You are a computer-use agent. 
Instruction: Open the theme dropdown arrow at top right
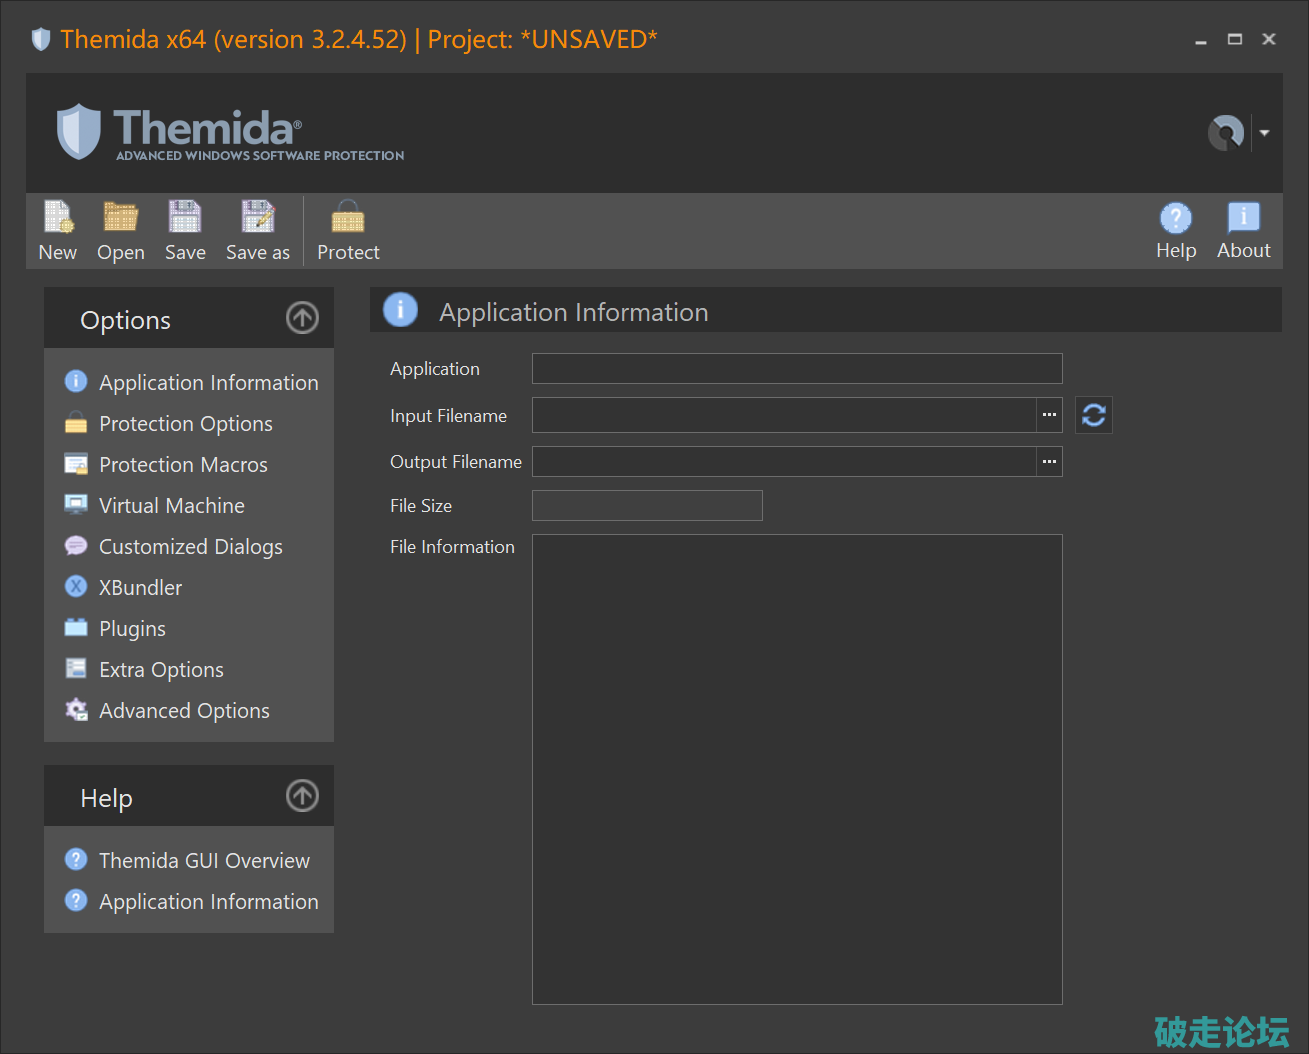pos(1265,133)
